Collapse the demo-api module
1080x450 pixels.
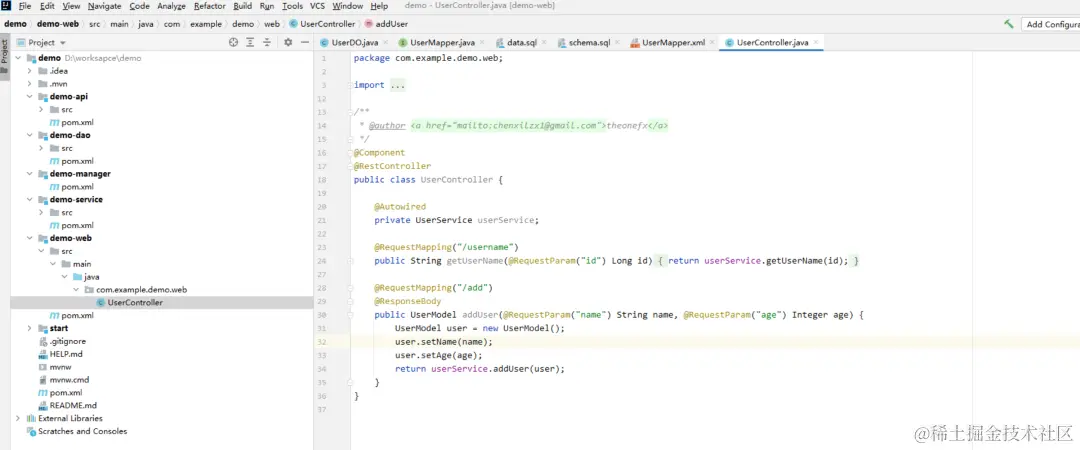click(x=30, y=96)
